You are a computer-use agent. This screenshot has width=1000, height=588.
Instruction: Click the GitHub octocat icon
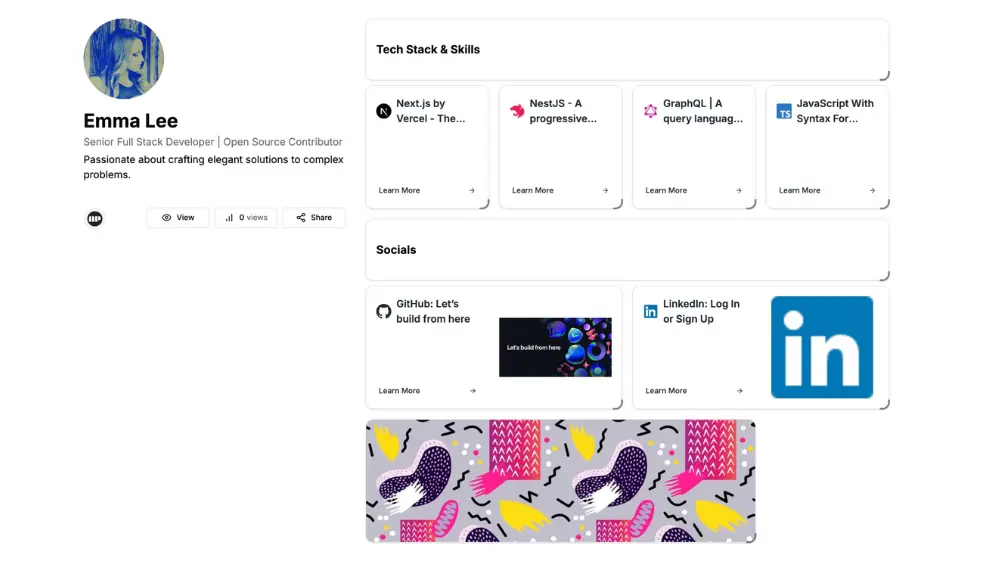pyautogui.click(x=383, y=311)
